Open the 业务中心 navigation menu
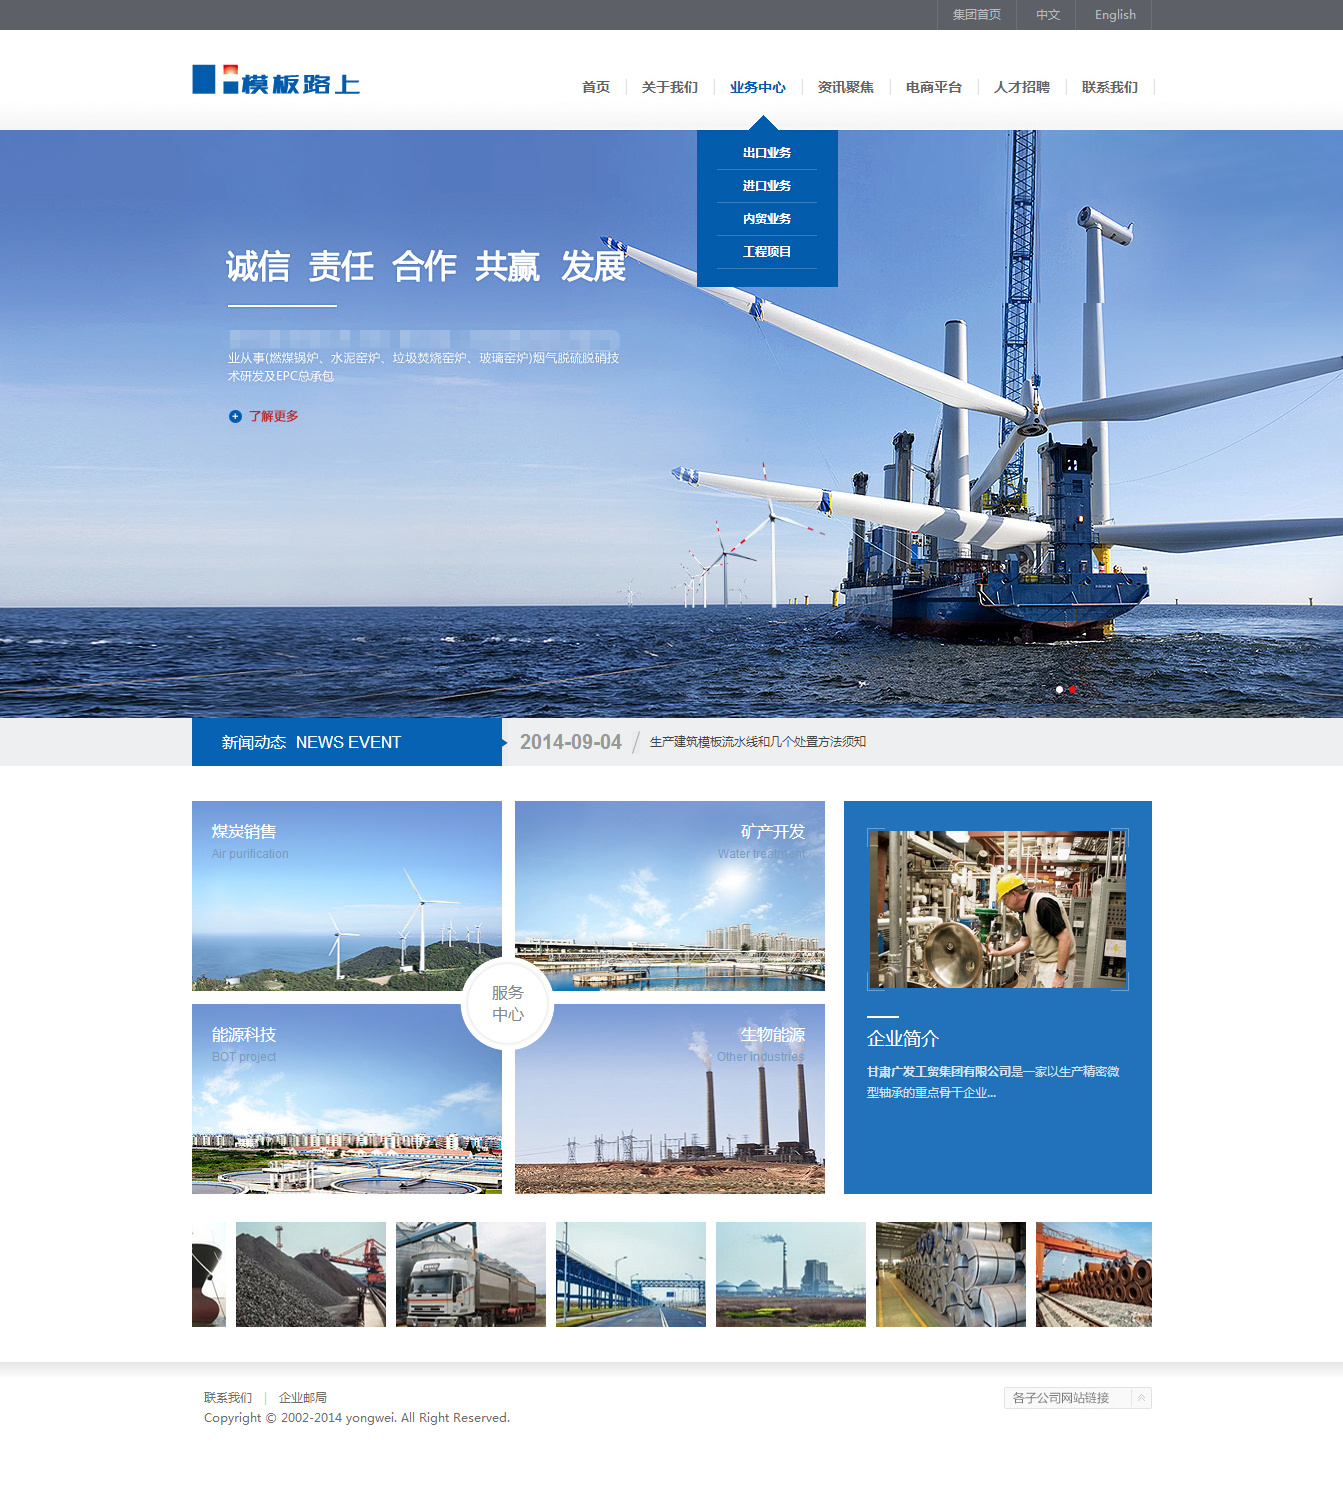 point(757,87)
